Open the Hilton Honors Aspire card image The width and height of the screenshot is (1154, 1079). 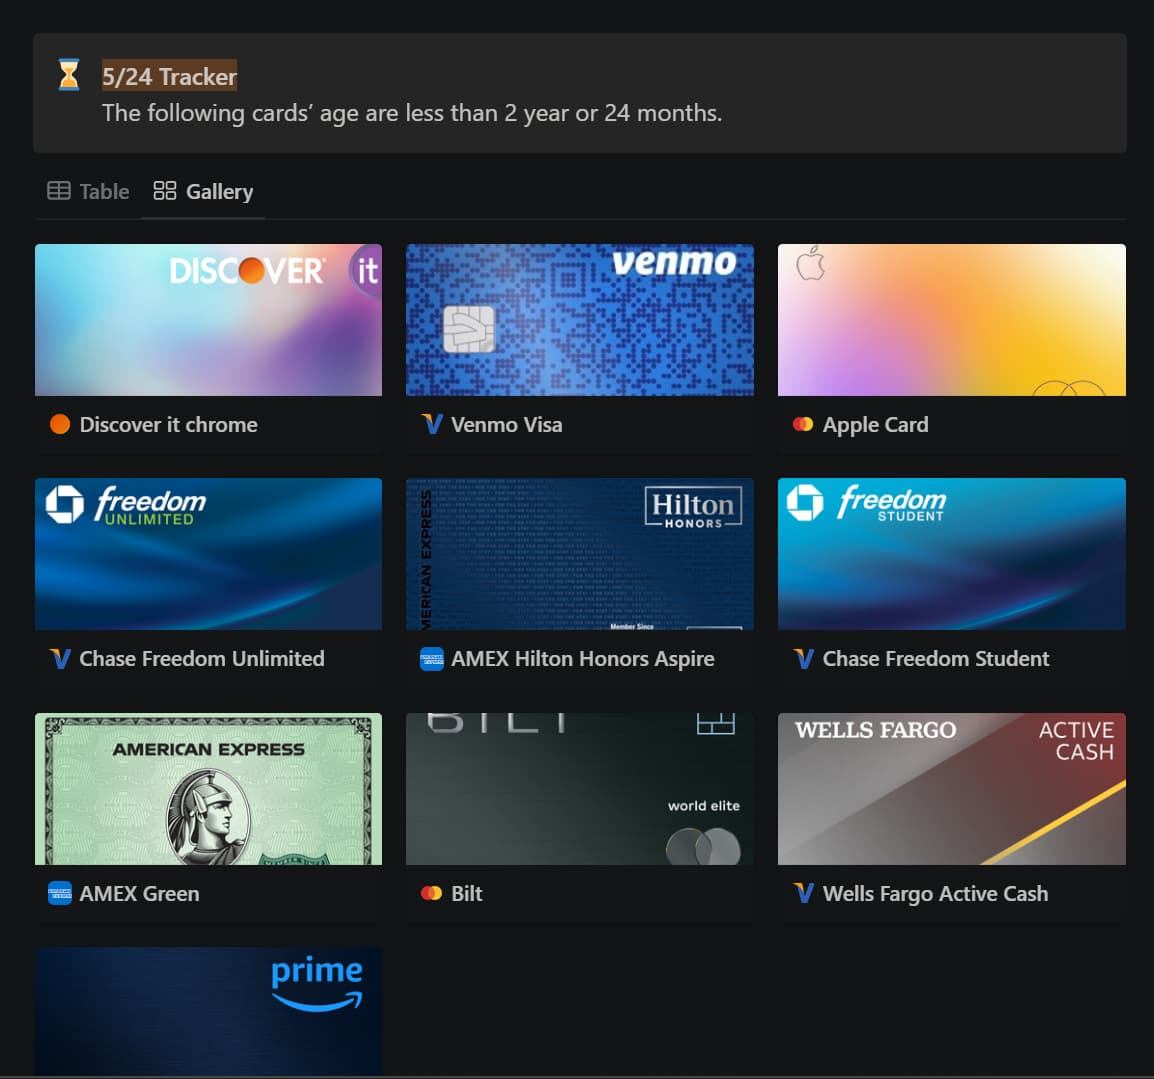click(x=580, y=553)
